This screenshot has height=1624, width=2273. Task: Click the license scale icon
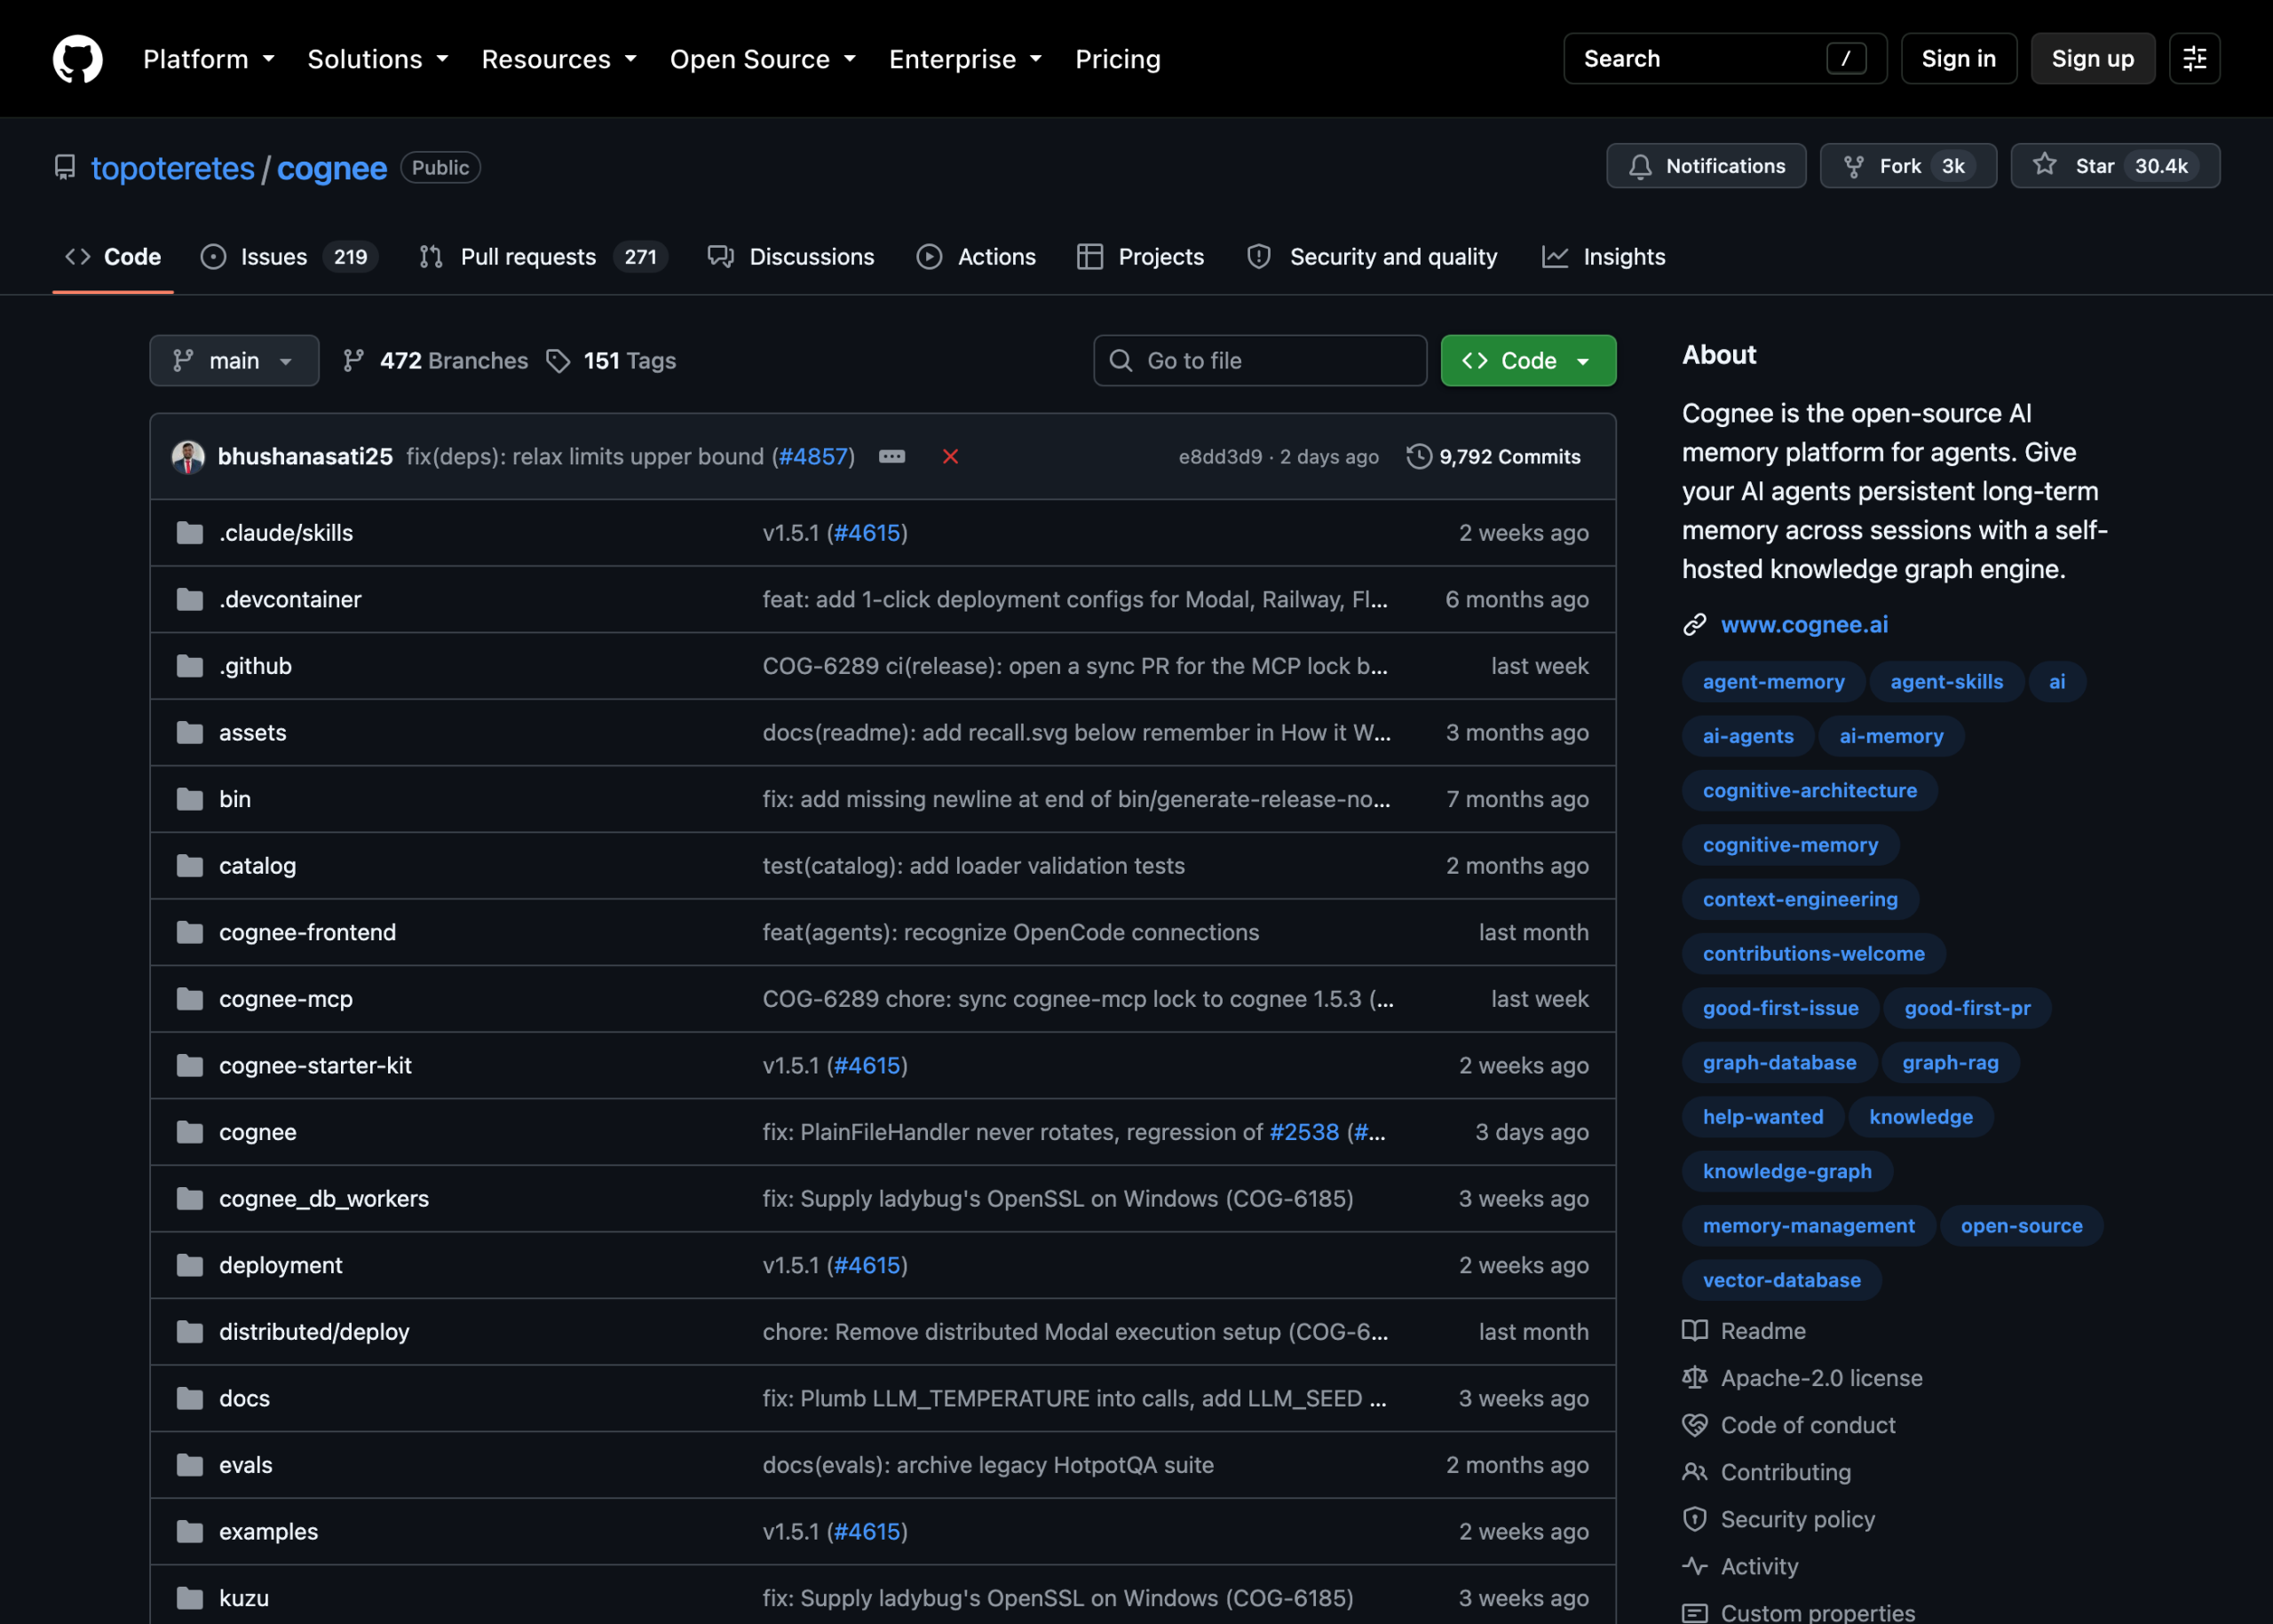[1695, 1378]
